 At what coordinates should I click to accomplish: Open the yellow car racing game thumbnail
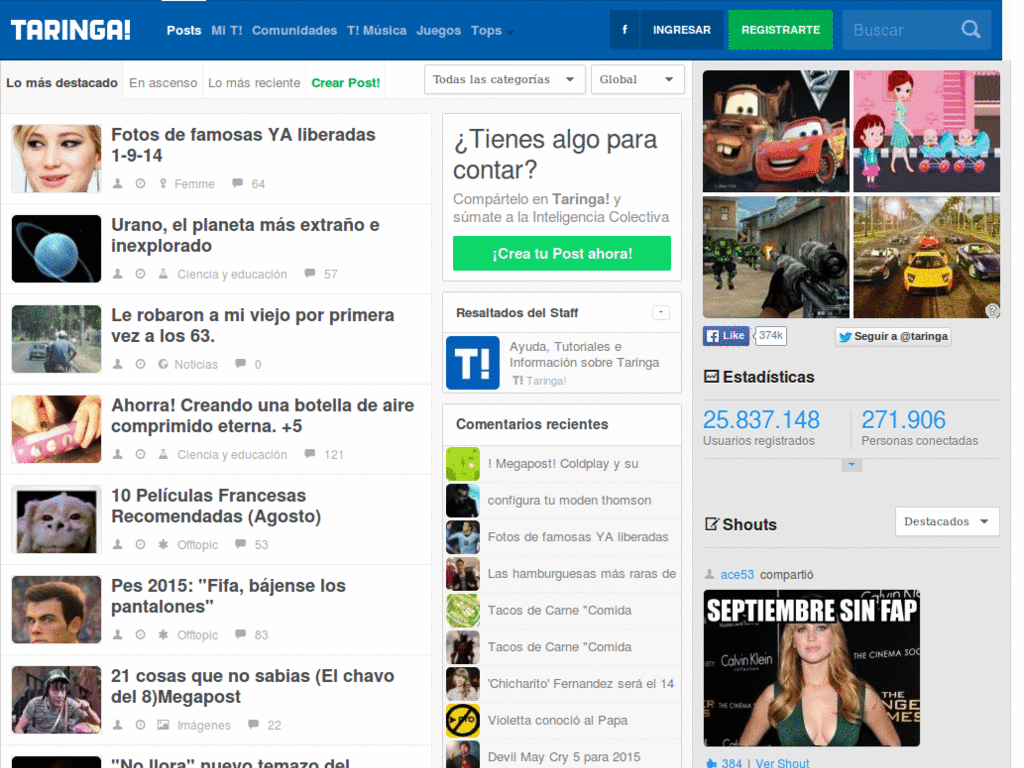click(x=927, y=257)
